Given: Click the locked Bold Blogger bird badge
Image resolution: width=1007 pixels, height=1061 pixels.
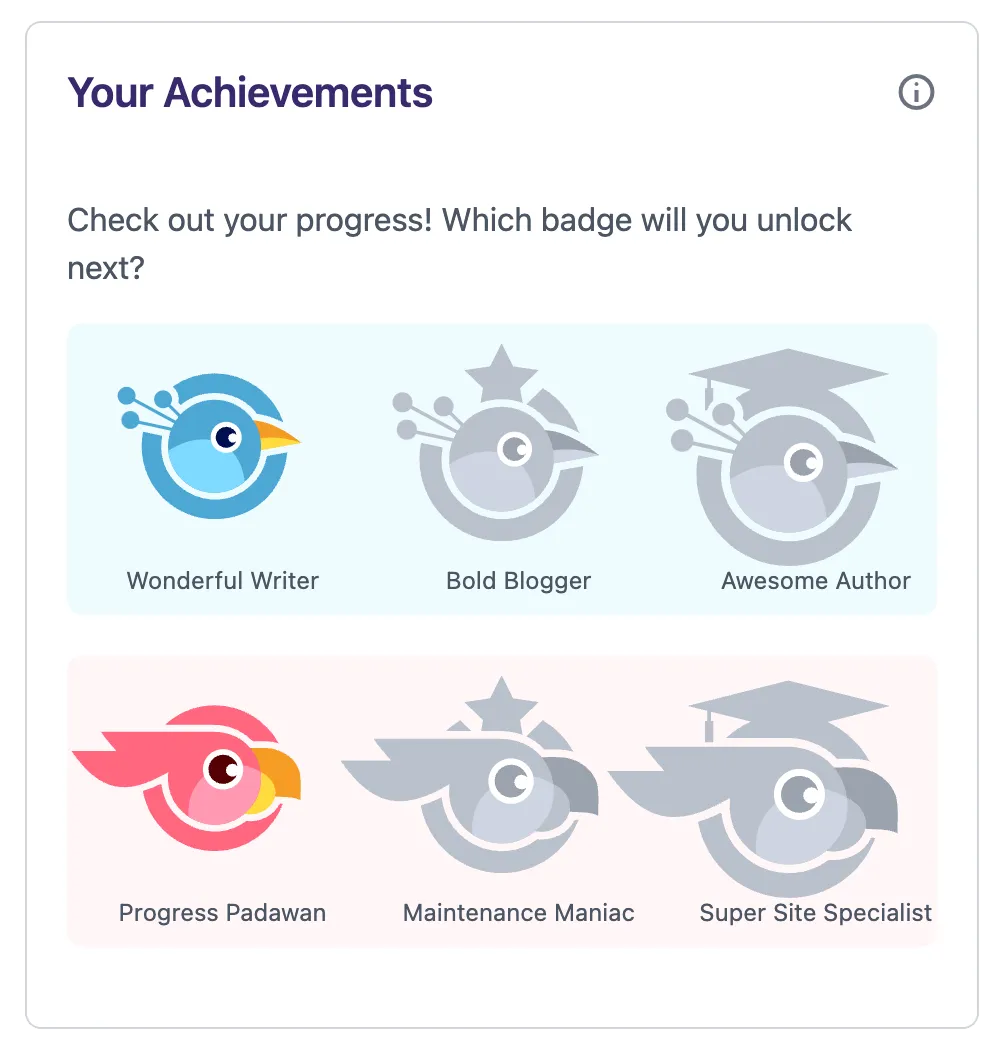Looking at the screenshot, I should pyautogui.click(x=495, y=443).
